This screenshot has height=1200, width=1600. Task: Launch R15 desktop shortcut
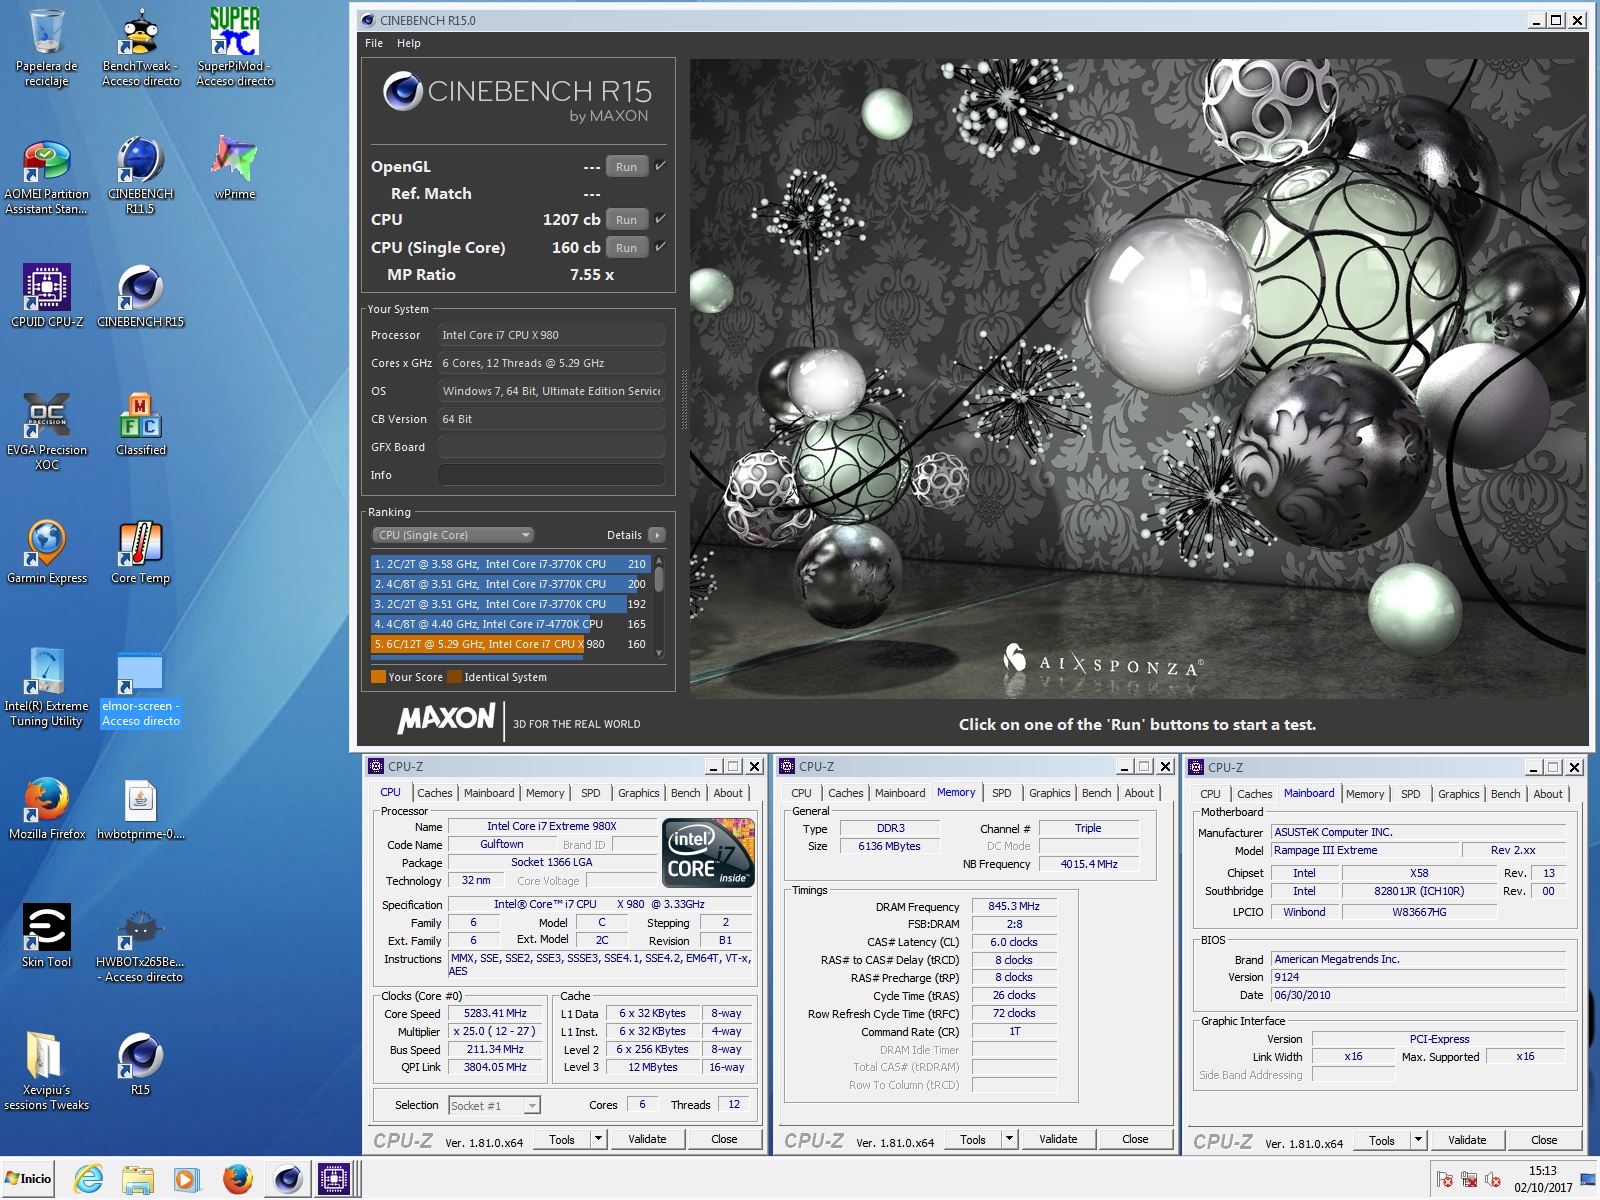140,1064
